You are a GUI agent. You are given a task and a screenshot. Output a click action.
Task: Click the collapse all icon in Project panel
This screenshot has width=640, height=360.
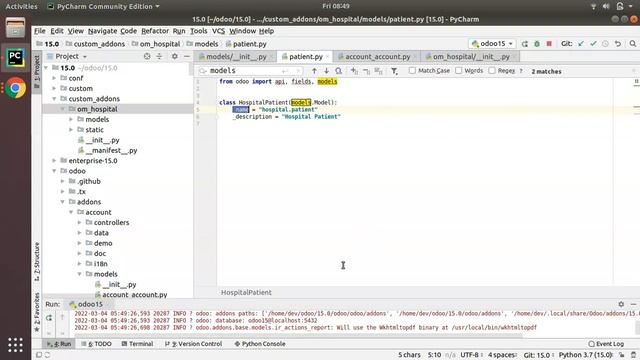click(159, 56)
